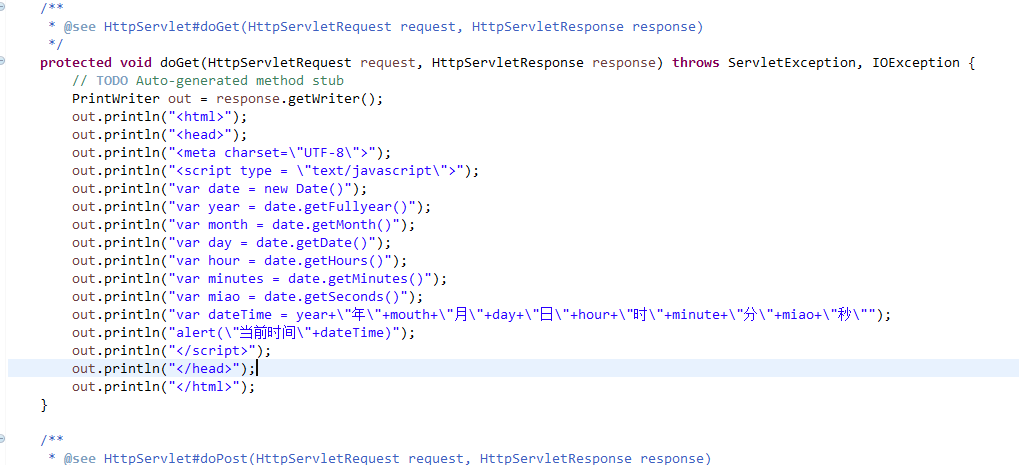The width and height of the screenshot is (1019, 465).
Task: Click 'IOException' in the throws clause
Action: [916, 63]
